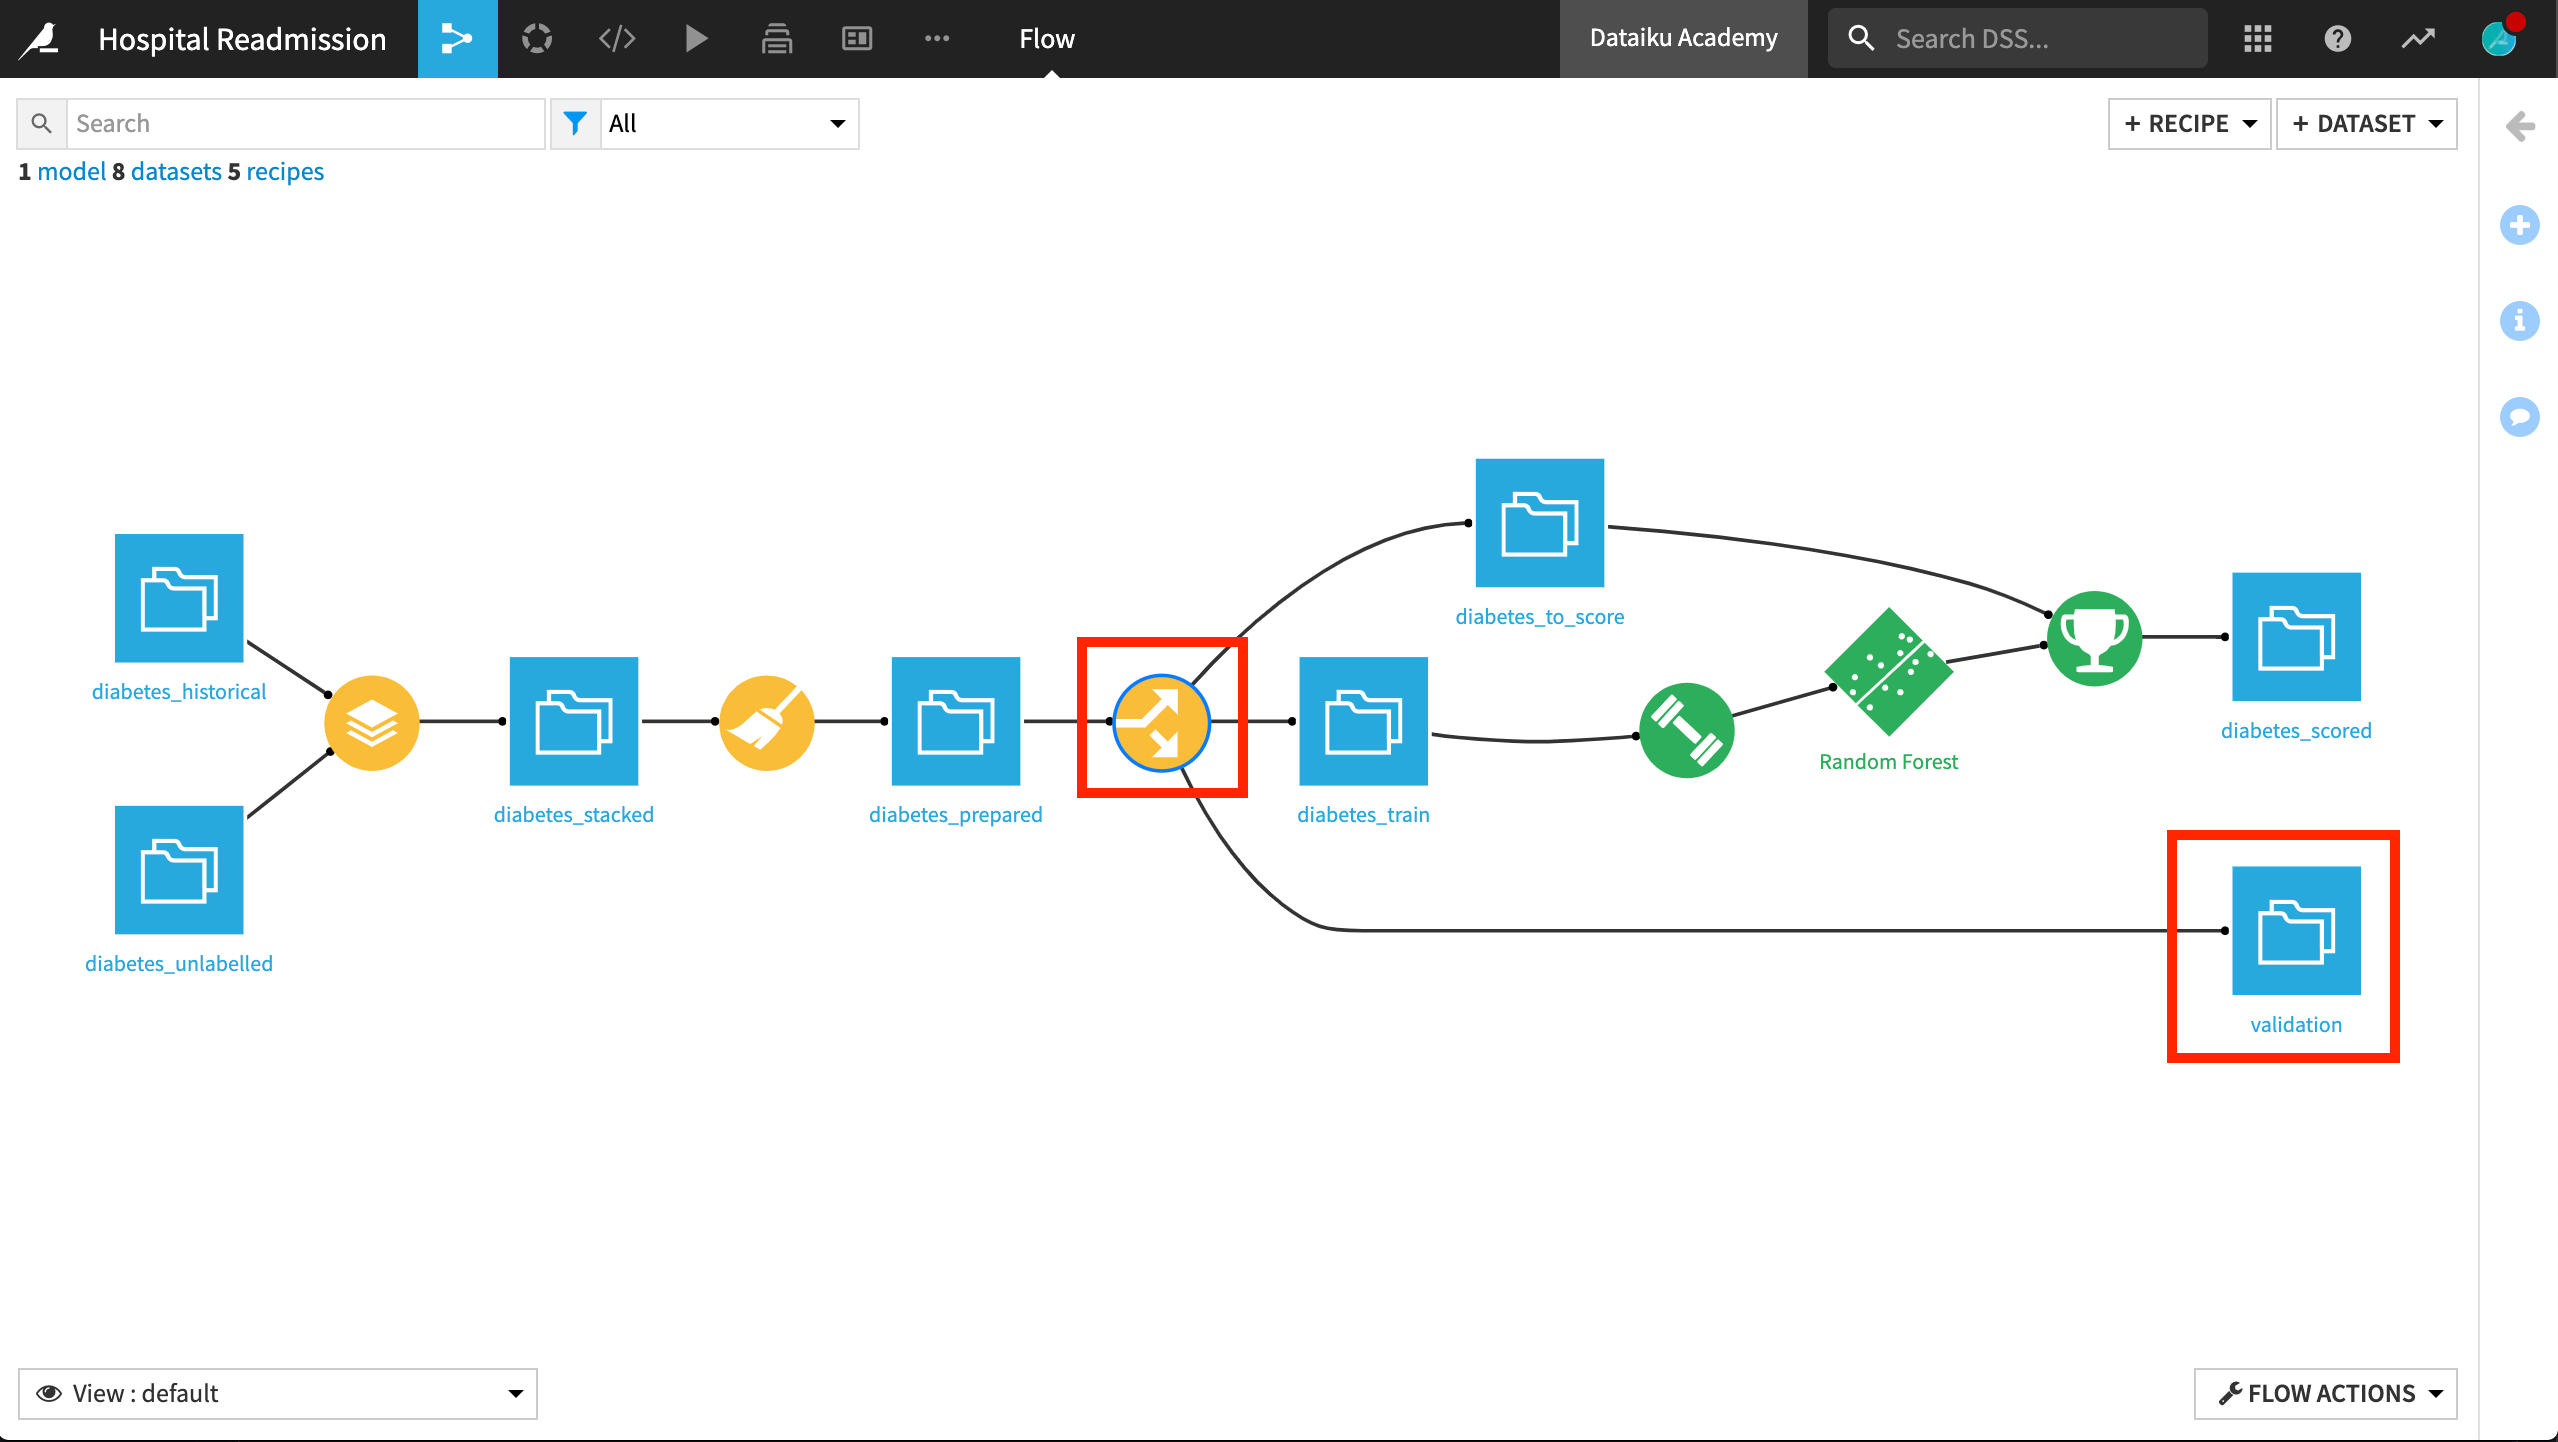Click the diabetes_scored label text
This screenshot has height=1442, width=2558.
click(x=2297, y=731)
